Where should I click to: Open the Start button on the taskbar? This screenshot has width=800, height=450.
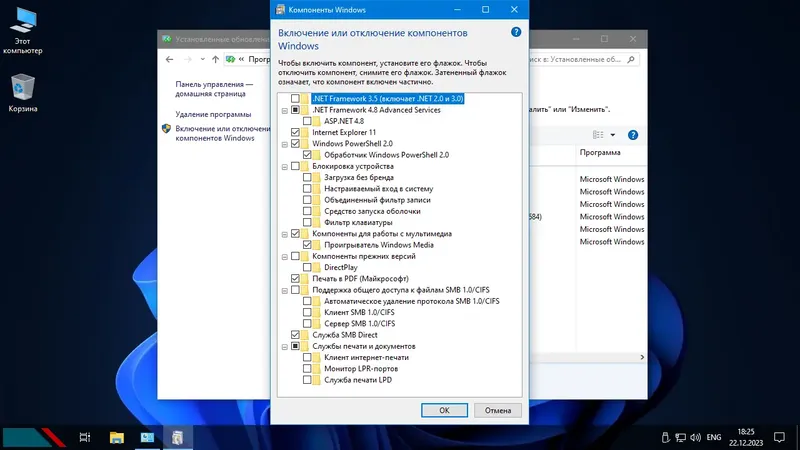pyautogui.click(x=35, y=437)
